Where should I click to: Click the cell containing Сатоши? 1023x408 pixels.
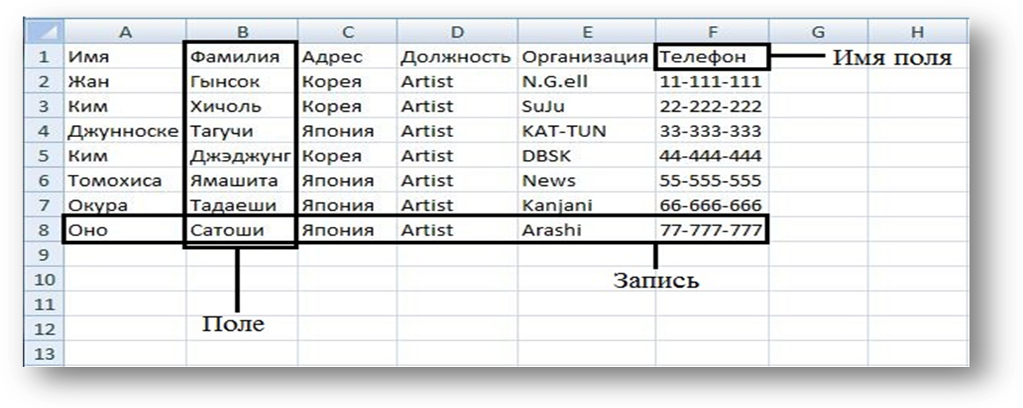point(240,230)
